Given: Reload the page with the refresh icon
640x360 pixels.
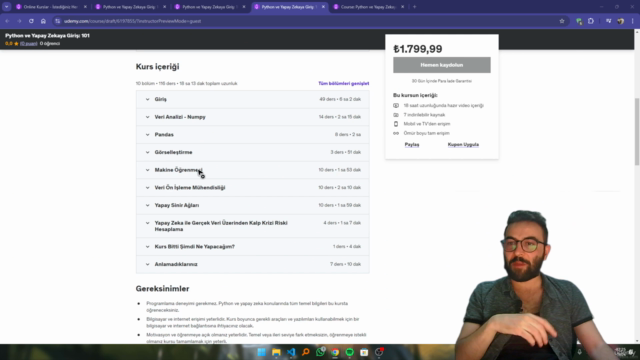Looking at the screenshot, I should pyautogui.click(x=31, y=21).
